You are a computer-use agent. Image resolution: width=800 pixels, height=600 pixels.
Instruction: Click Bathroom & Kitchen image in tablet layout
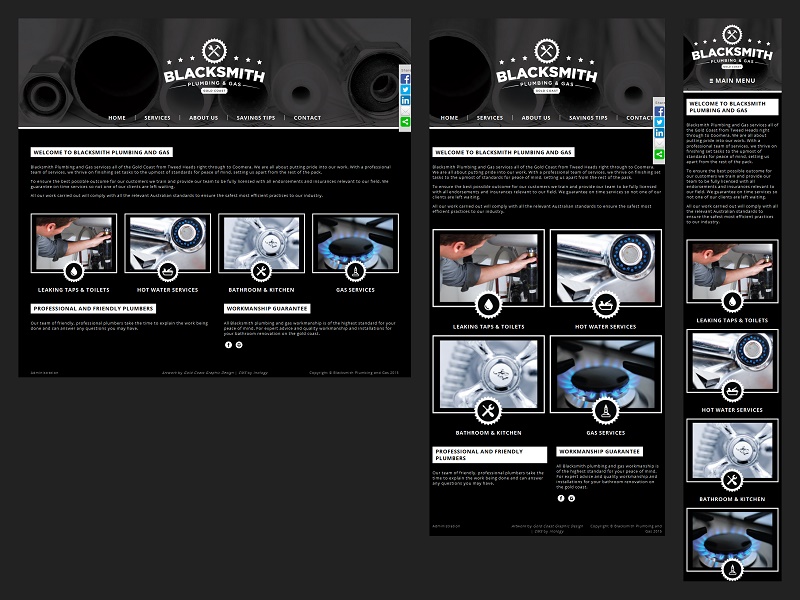point(488,374)
